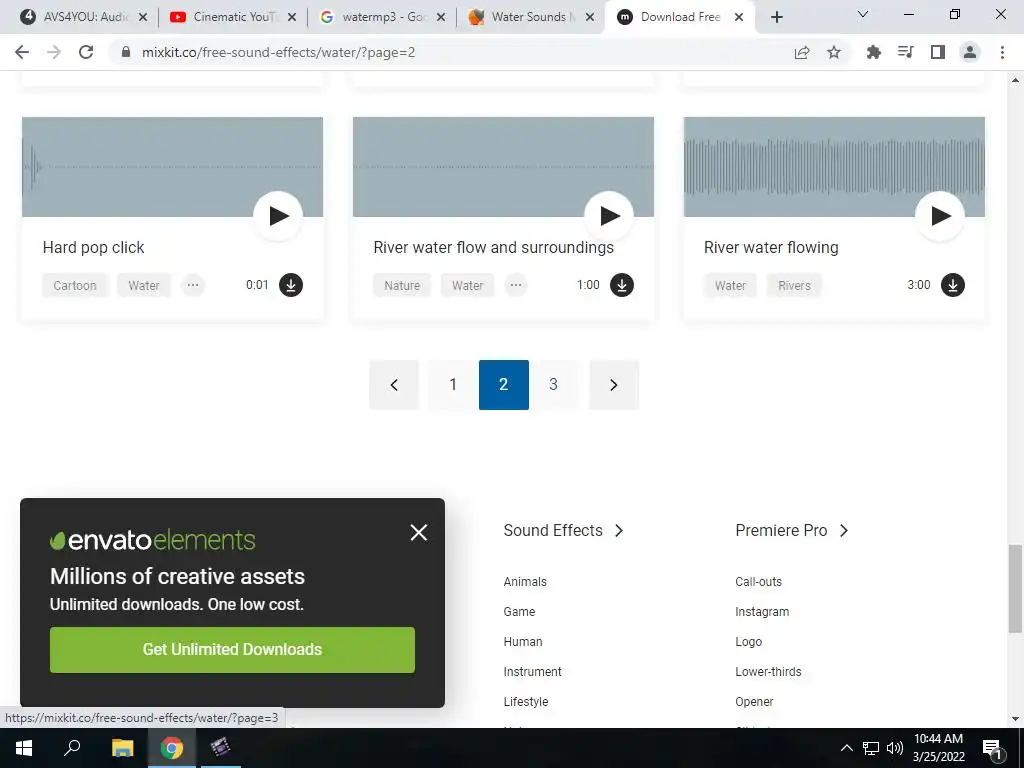Go back in browser history
The image size is (1024, 768).
click(22, 52)
